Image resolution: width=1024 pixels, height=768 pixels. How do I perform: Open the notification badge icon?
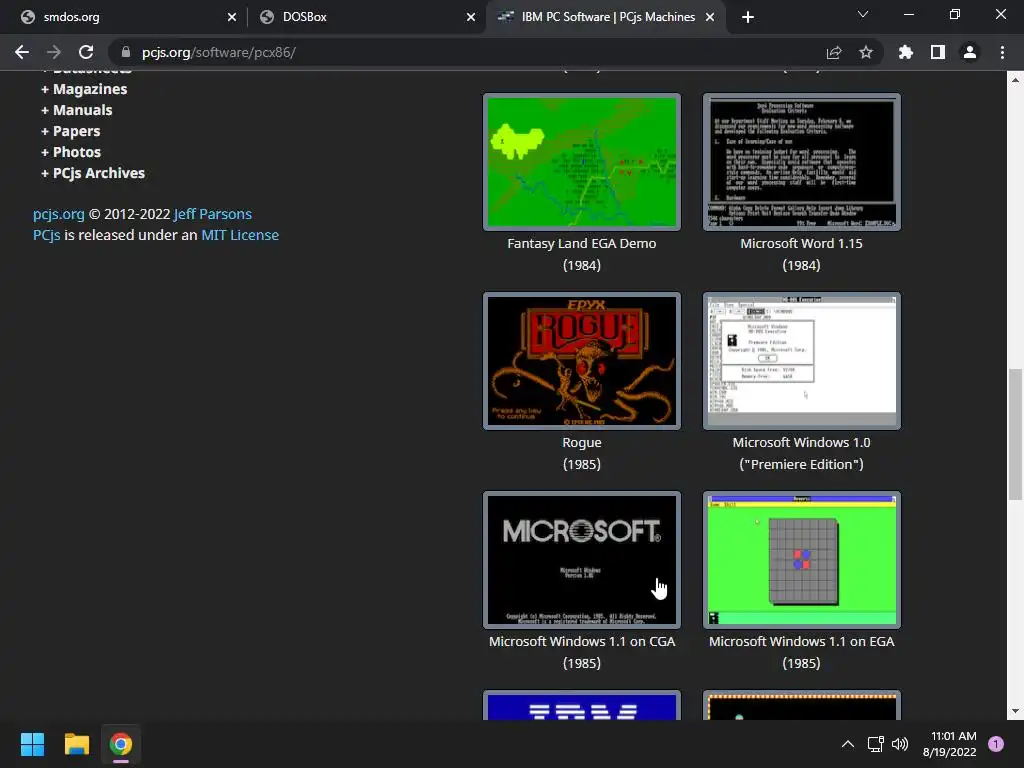coord(996,744)
